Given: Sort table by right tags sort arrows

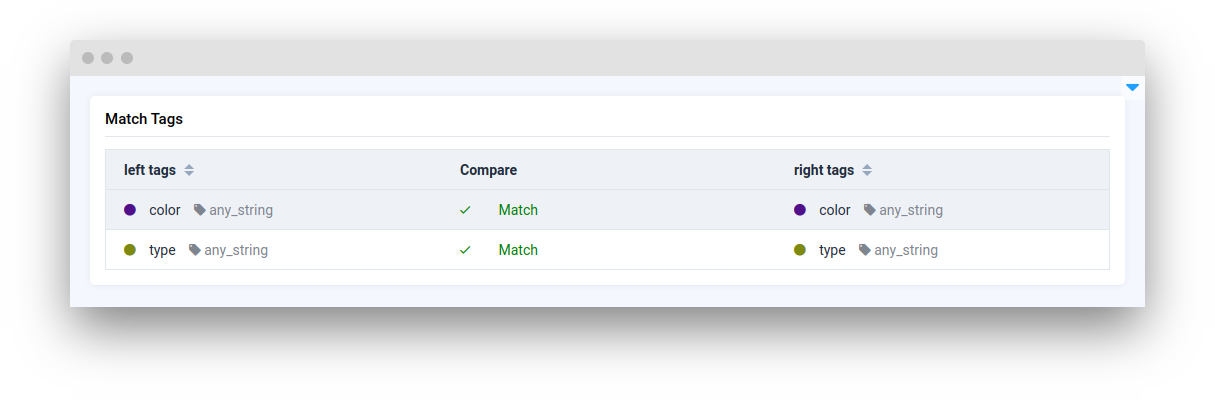Looking at the screenshot, I should 867,170.
